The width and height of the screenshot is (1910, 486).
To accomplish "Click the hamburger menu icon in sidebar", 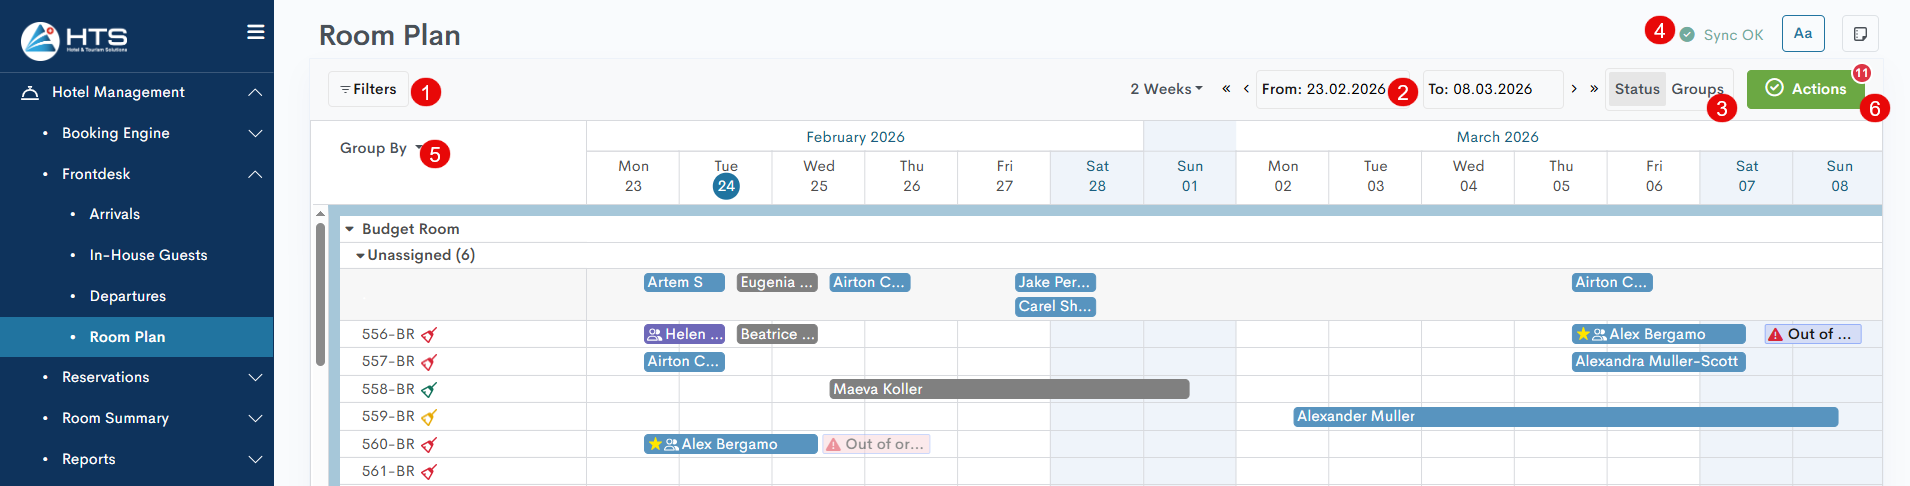I will [x=256, y=32].
